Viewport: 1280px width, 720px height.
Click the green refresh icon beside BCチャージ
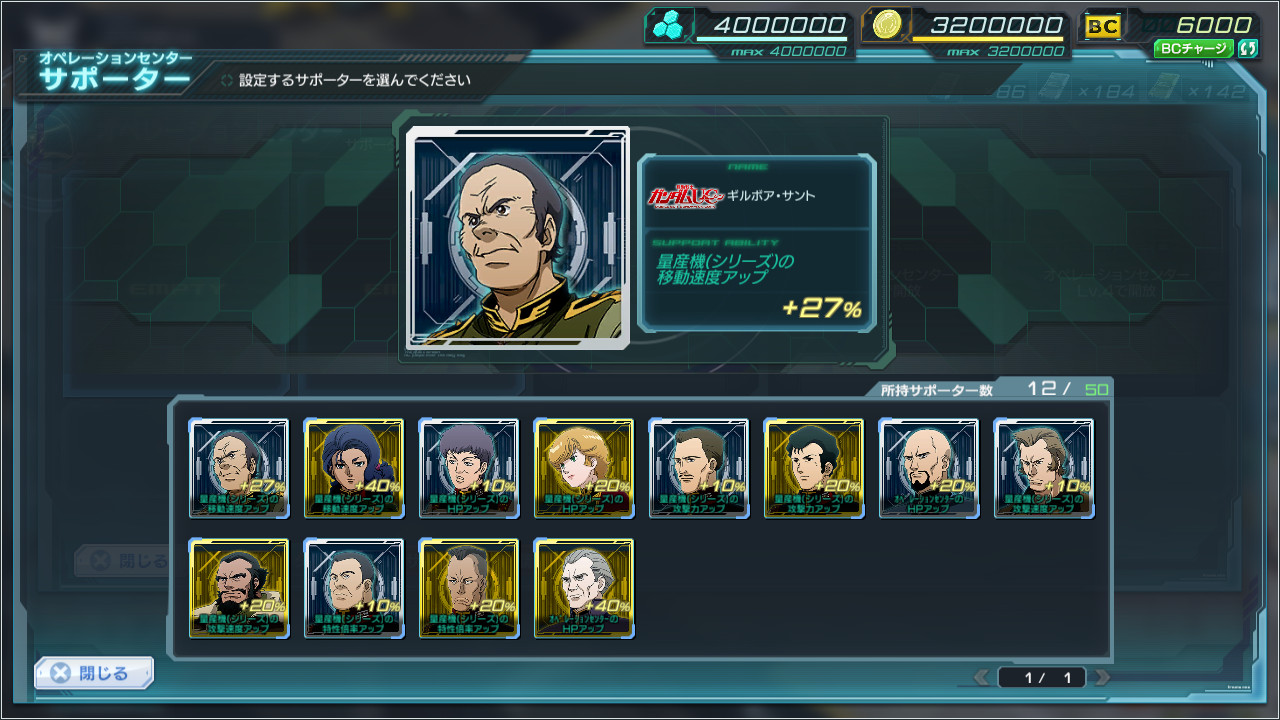pos(1247,48)
